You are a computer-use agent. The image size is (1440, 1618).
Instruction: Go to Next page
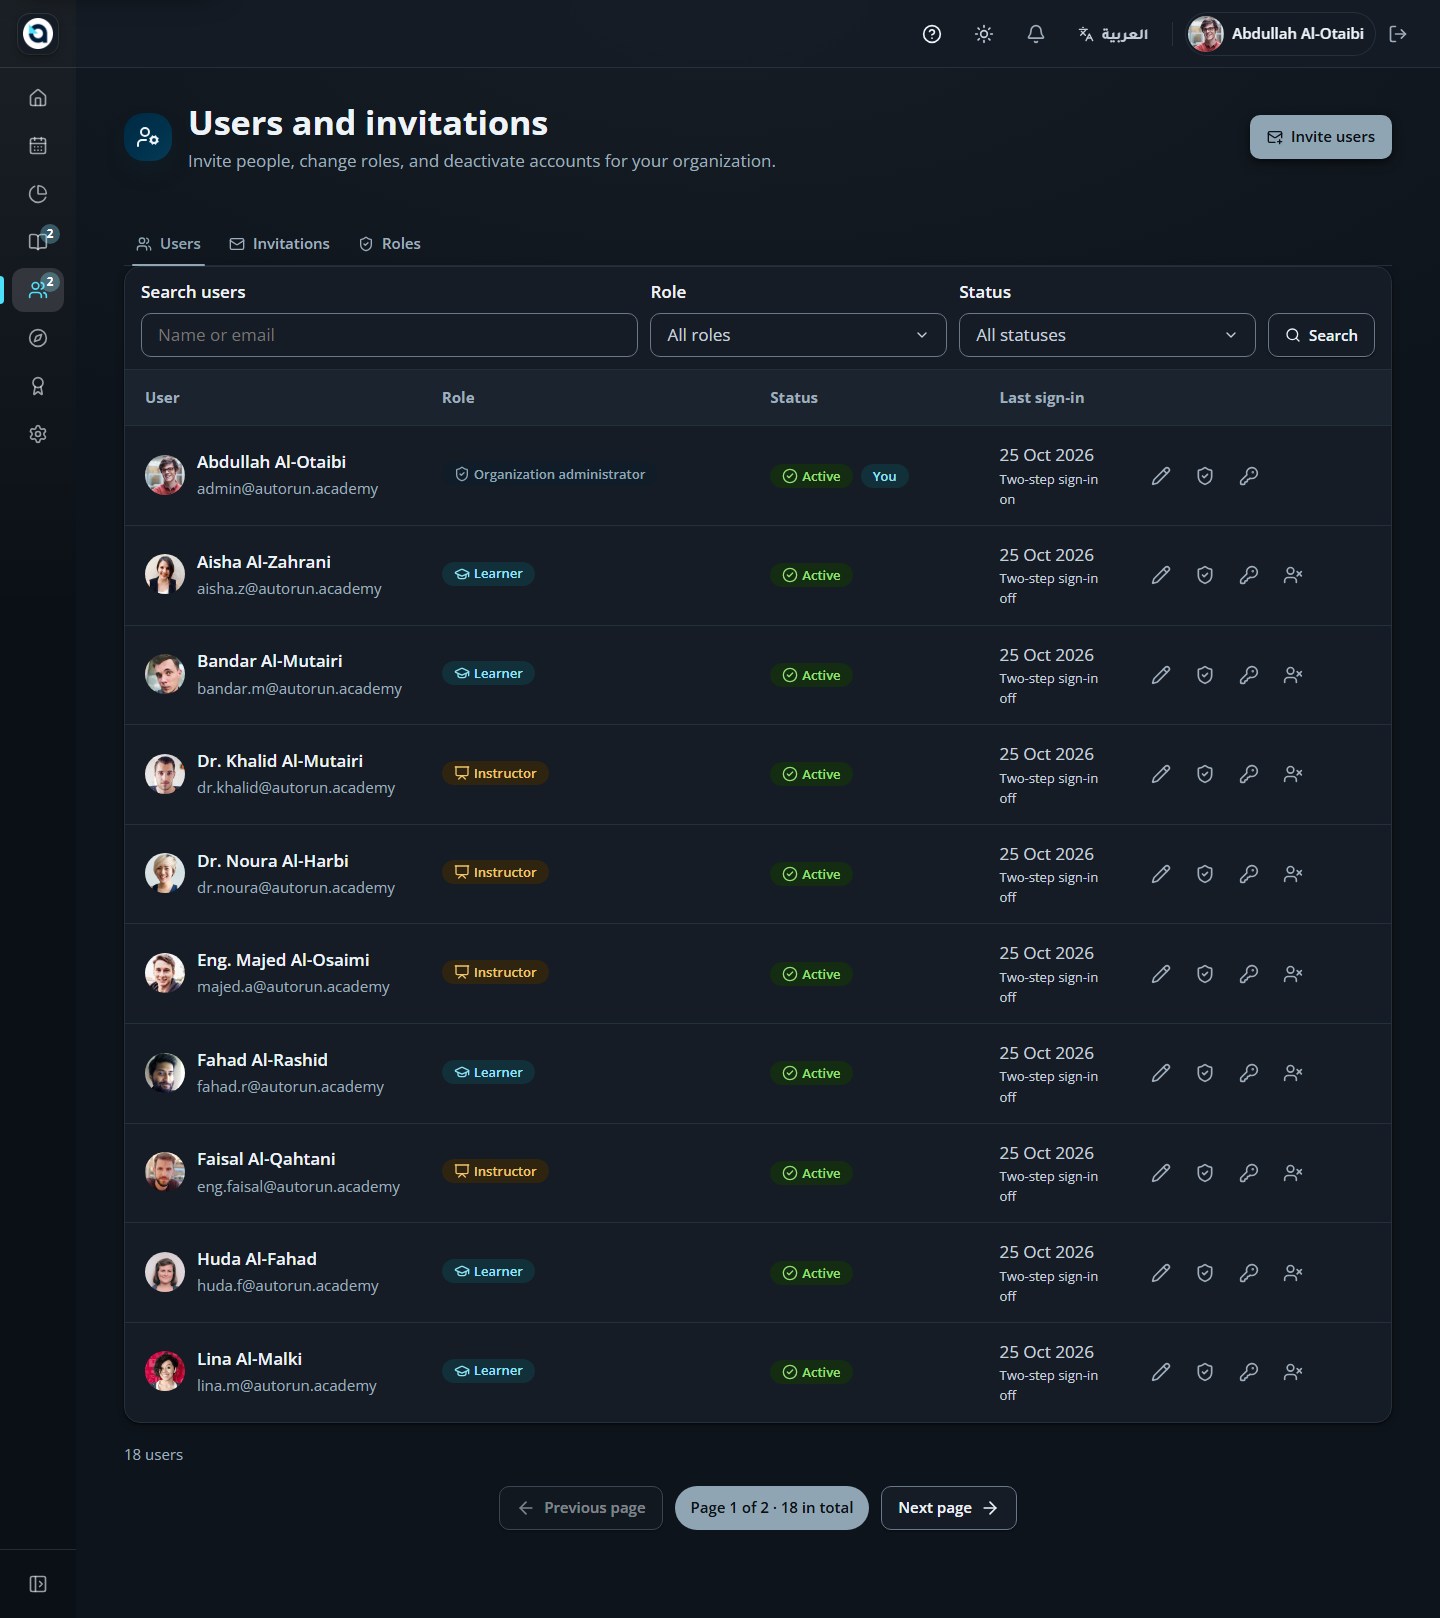point(948,1508)
